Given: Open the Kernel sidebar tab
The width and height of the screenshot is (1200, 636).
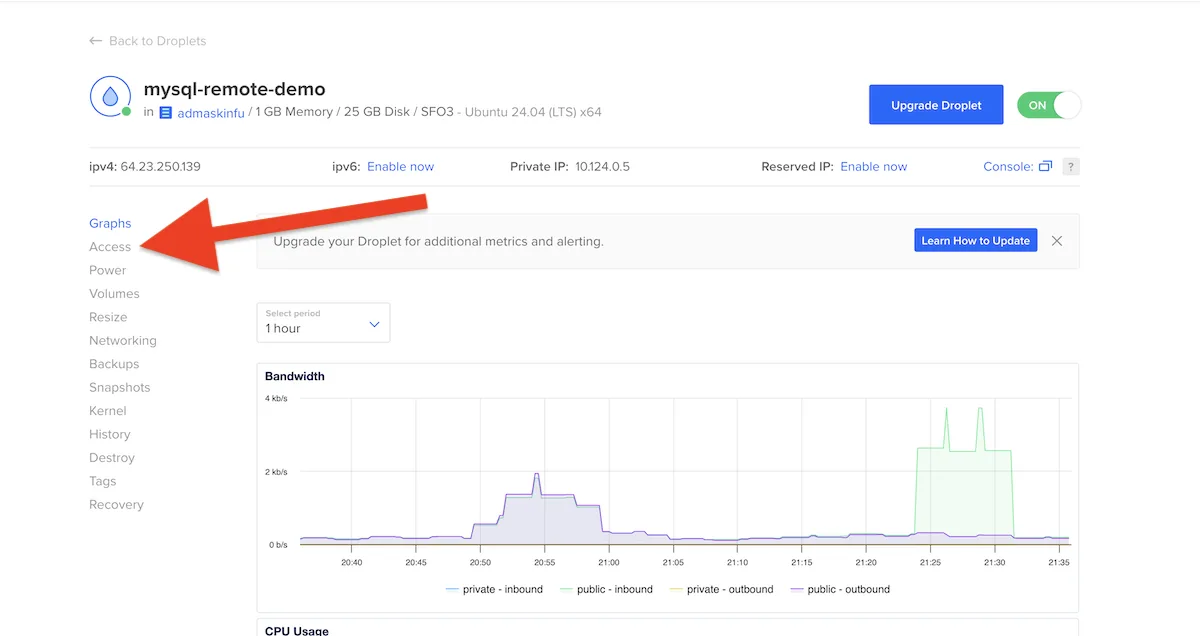Looking at the screenshot, I should (108, 411).
